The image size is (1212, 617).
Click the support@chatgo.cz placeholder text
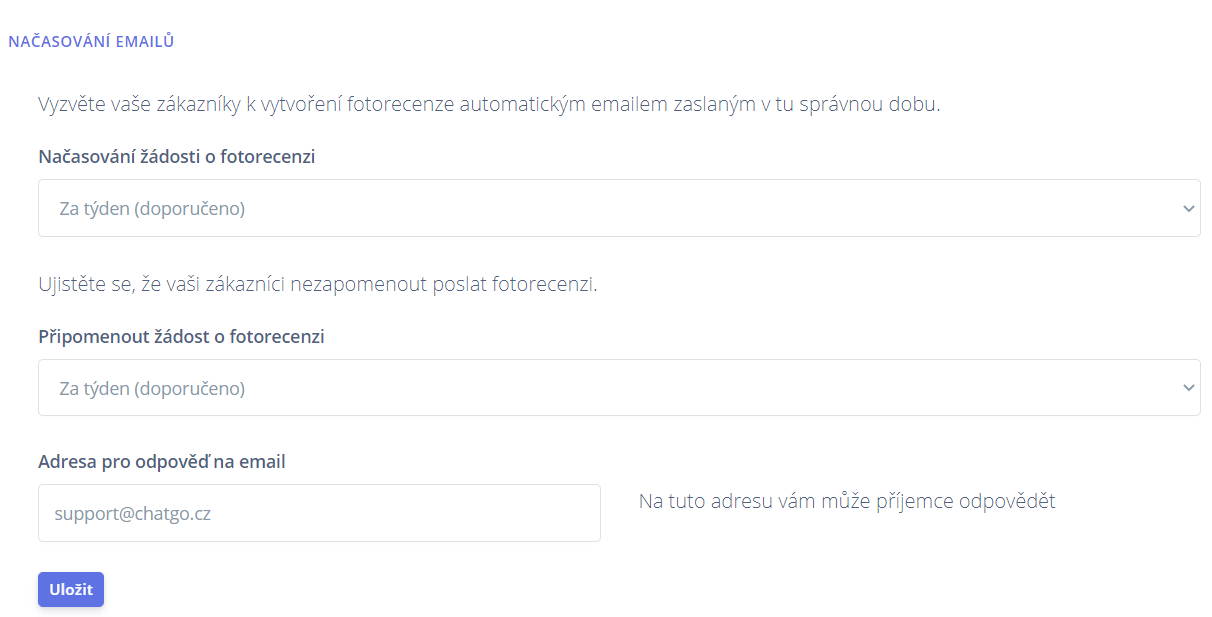pos(133,514)
